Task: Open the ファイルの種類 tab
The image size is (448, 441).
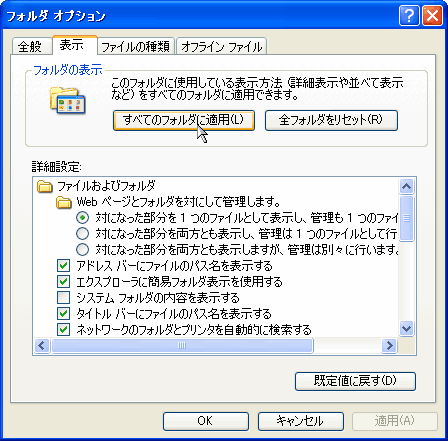Action: tap(136, 46)
